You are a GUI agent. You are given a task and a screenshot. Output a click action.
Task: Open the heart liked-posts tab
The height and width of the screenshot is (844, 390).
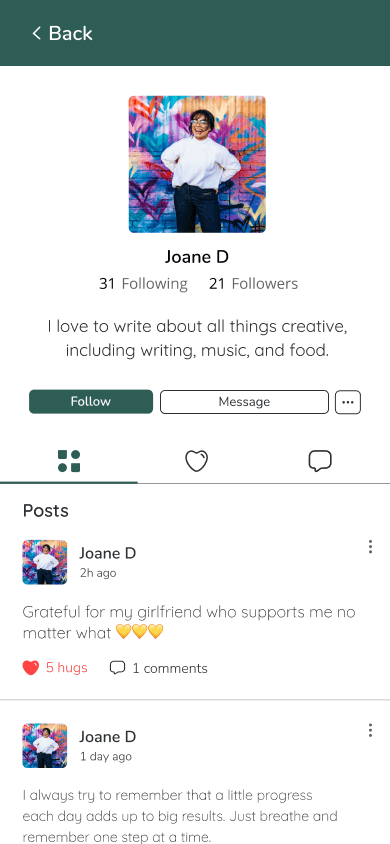[196, 461]
